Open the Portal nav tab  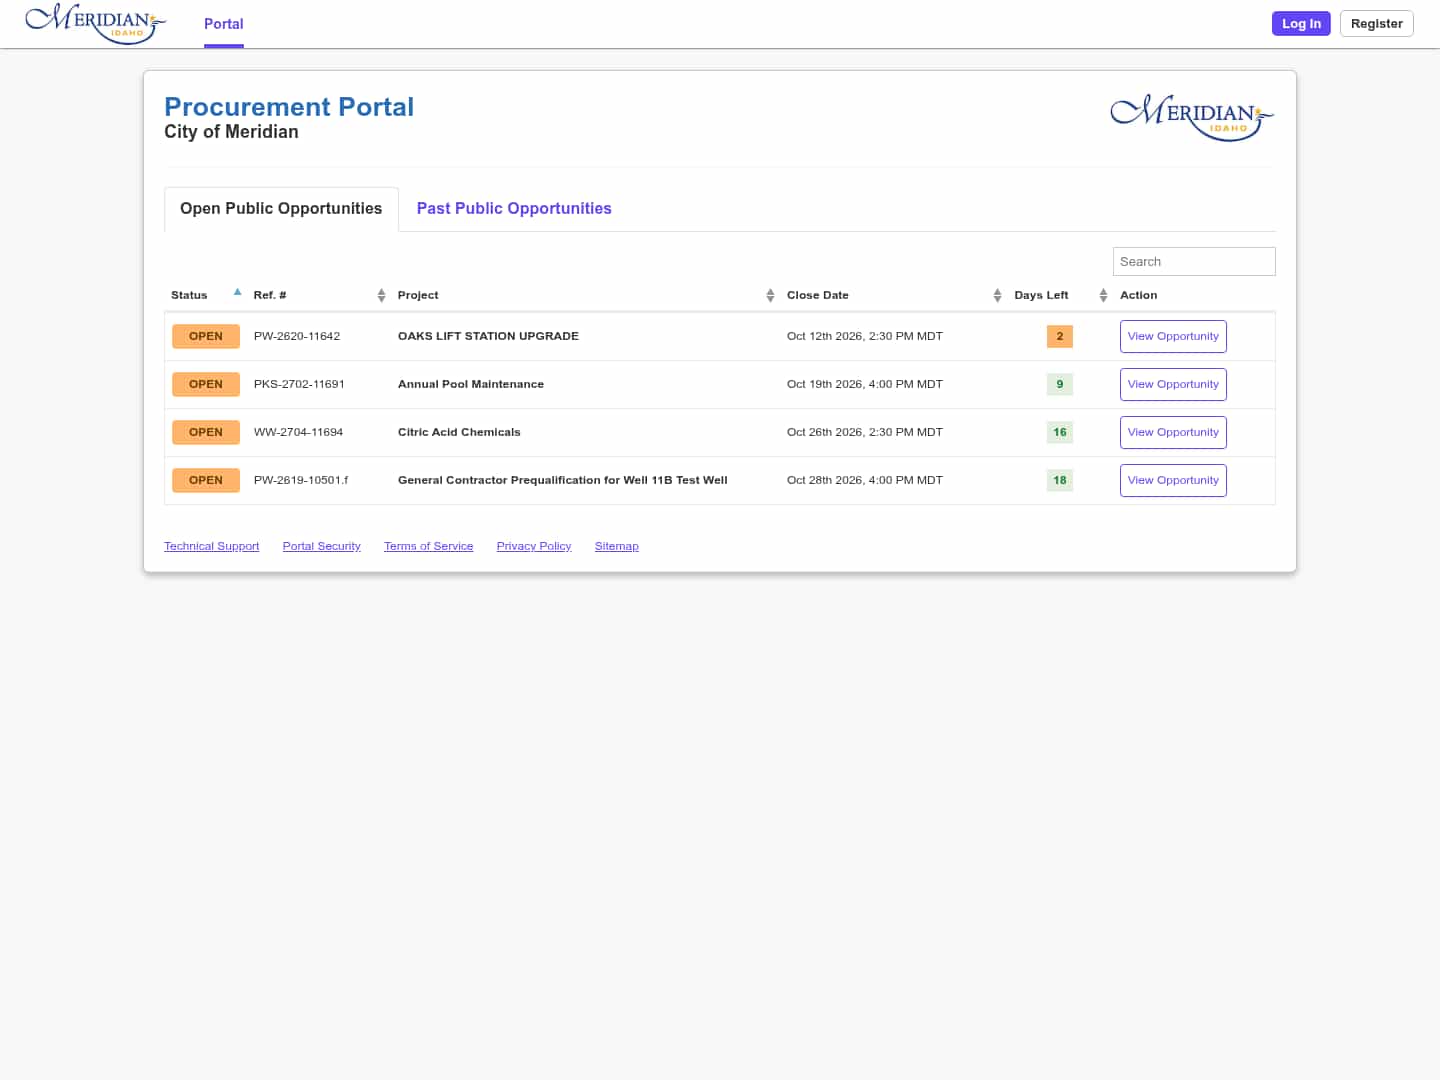224,24
